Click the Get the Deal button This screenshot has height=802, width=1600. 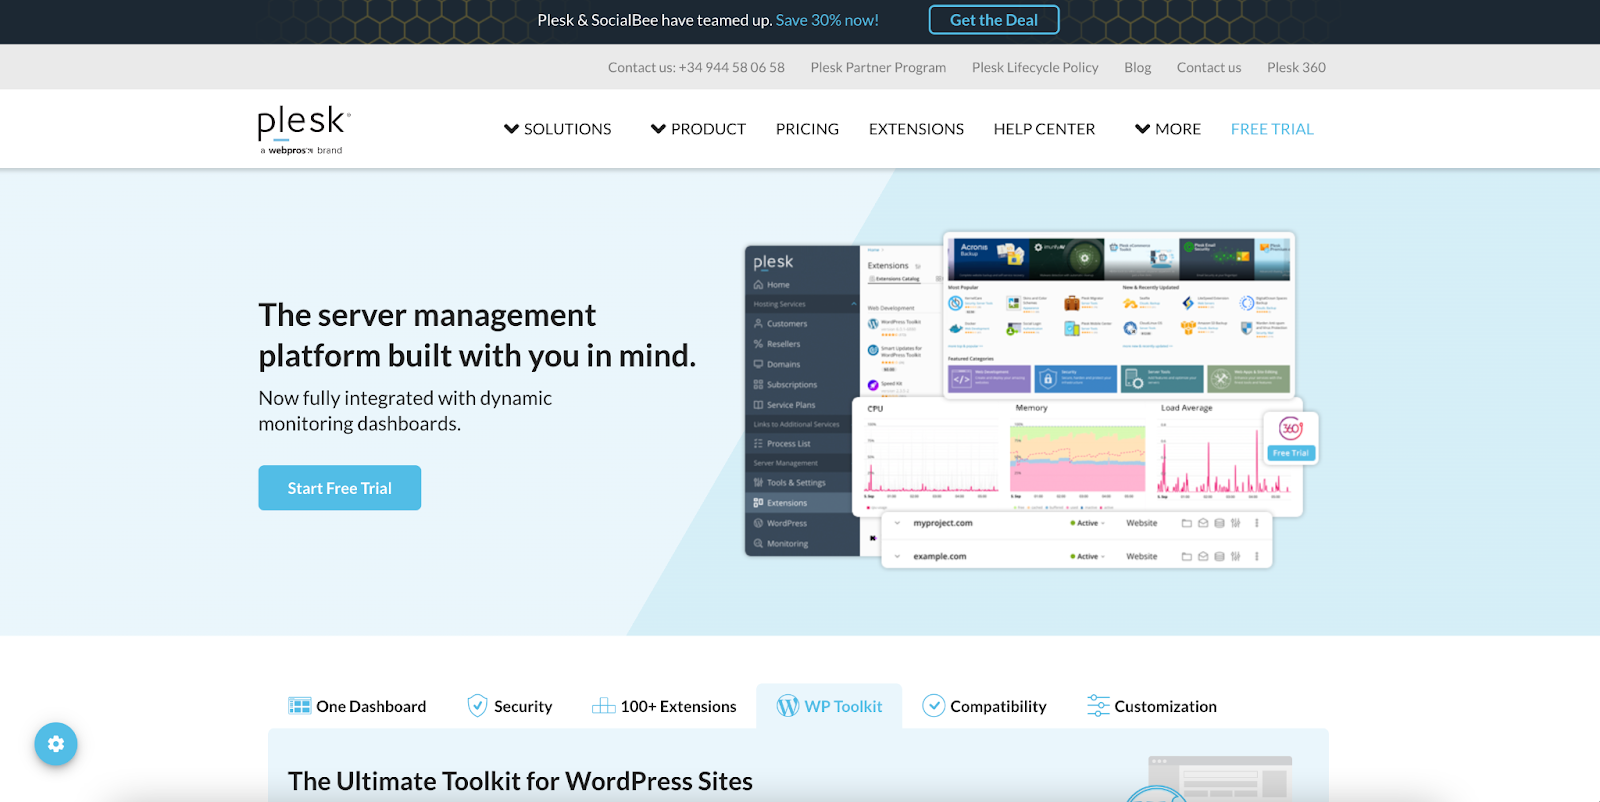pos(994,20)
